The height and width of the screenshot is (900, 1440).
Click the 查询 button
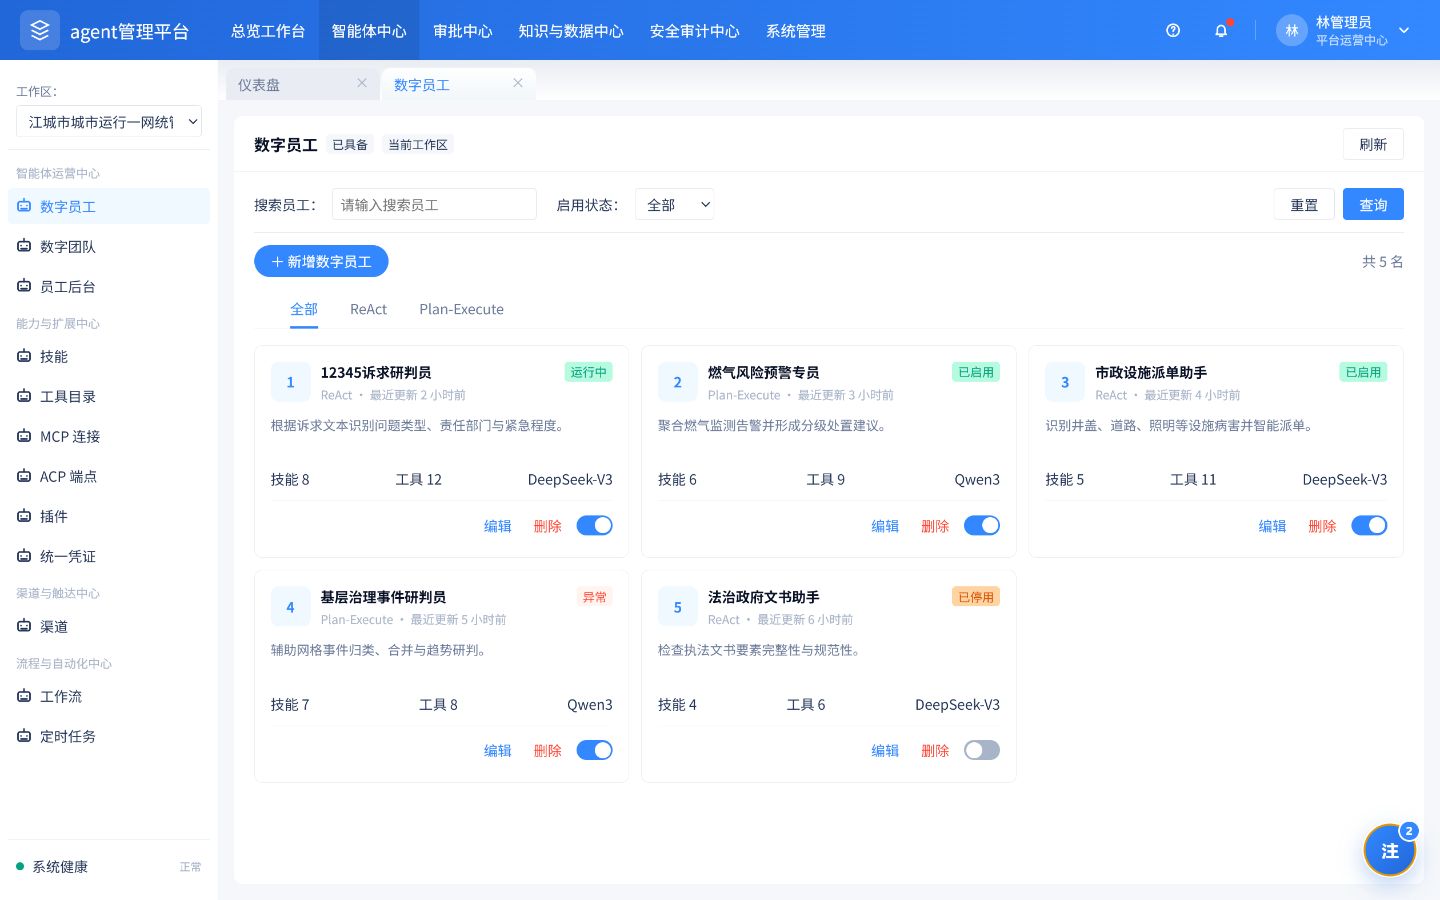click(1373, 204)
